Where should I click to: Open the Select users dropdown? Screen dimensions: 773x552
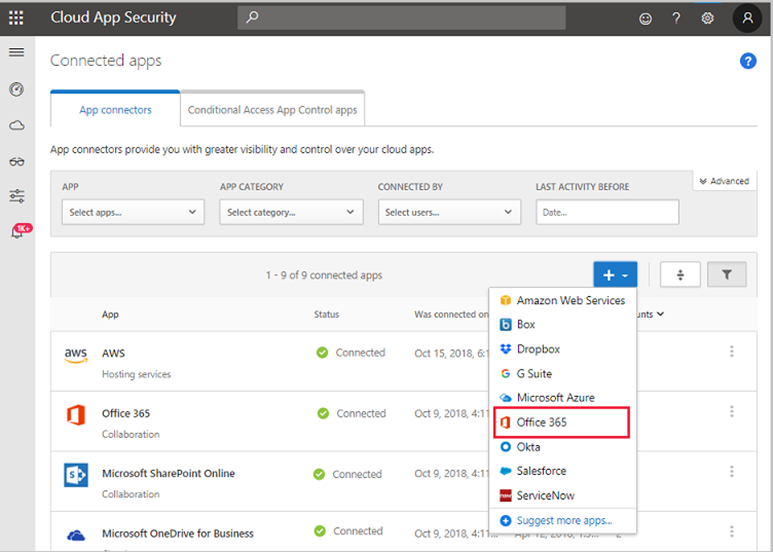[x=450, y=212]
